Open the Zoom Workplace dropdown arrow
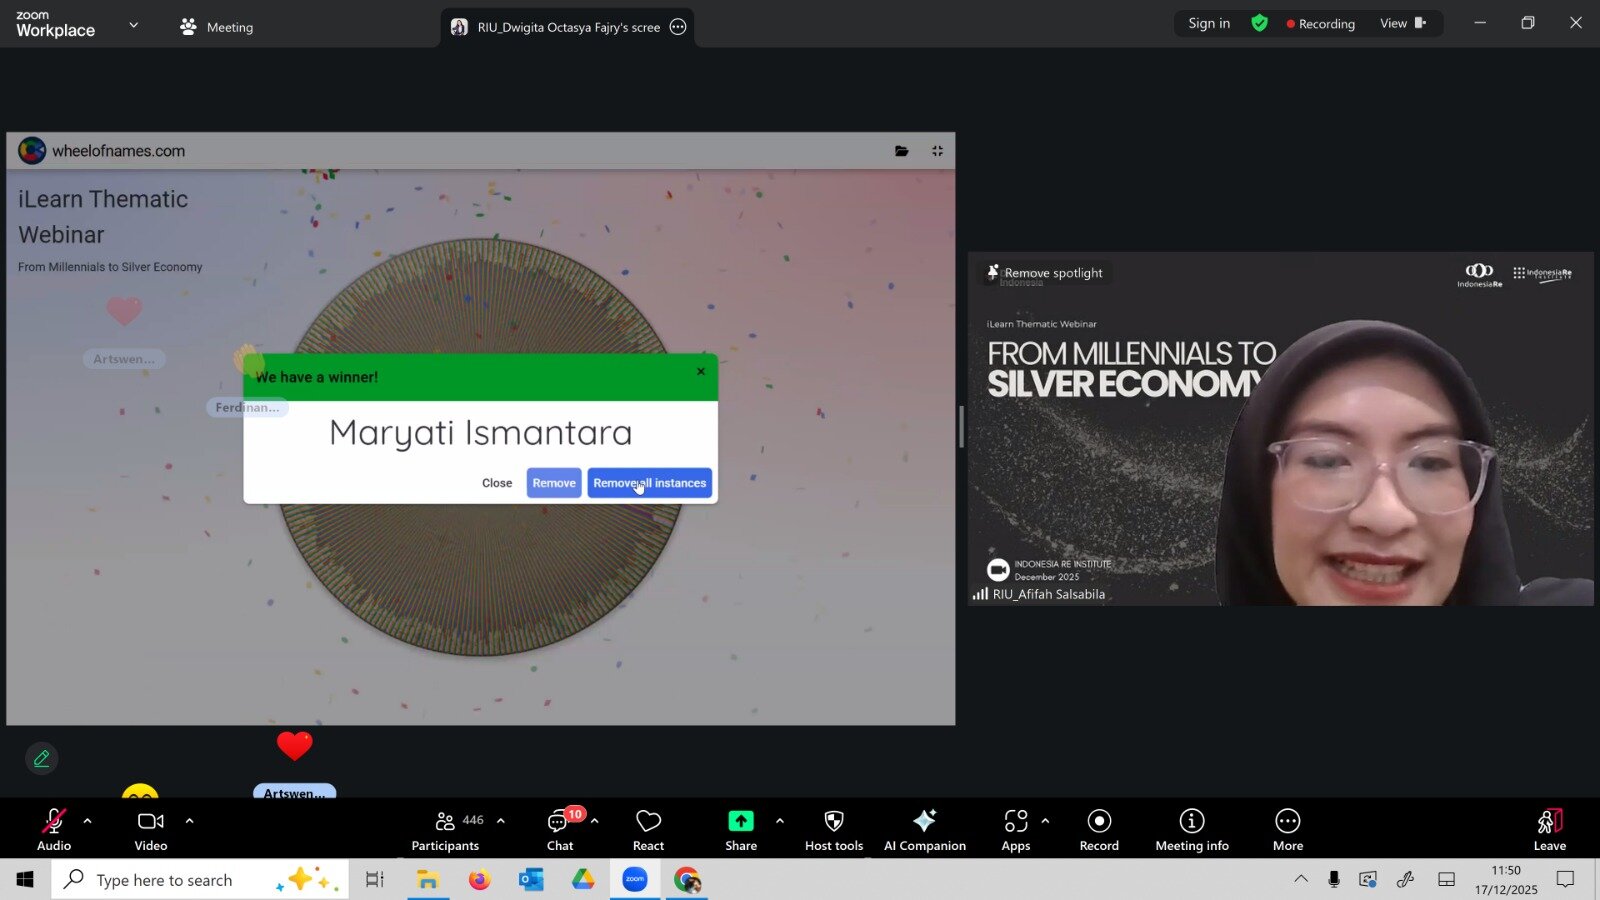 point(134,25)
